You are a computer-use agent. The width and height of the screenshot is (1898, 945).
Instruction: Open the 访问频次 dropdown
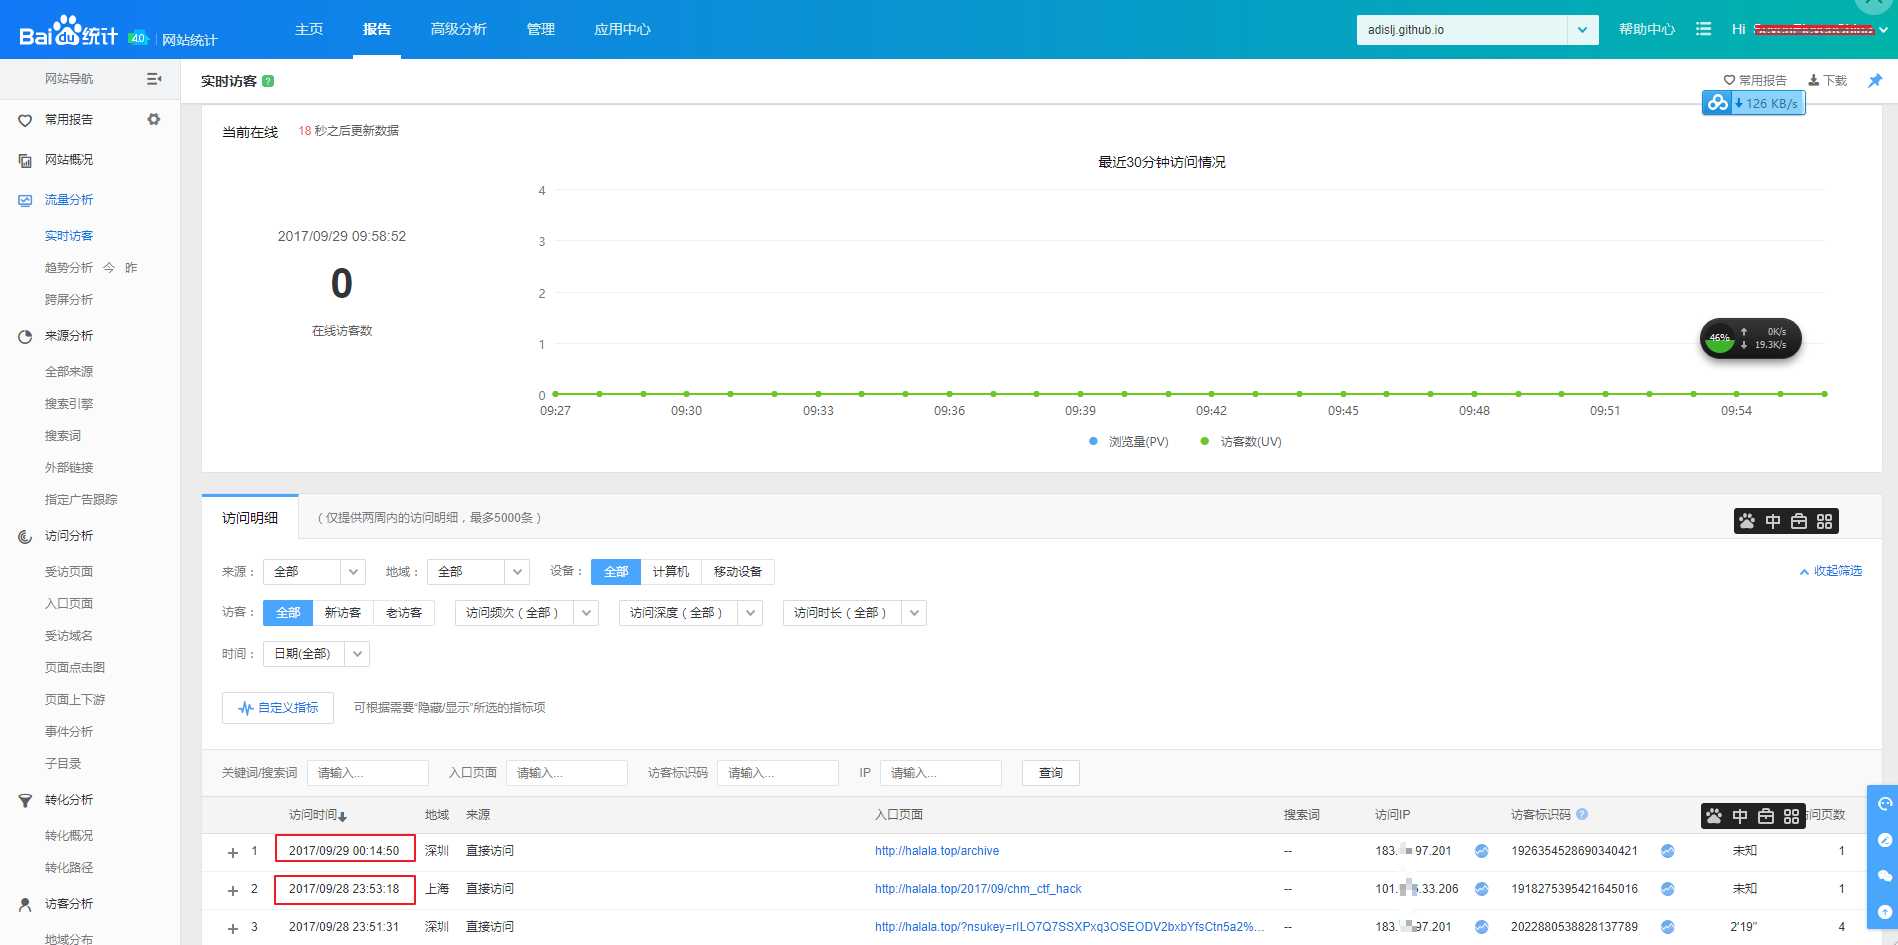(x=526, y=612)
